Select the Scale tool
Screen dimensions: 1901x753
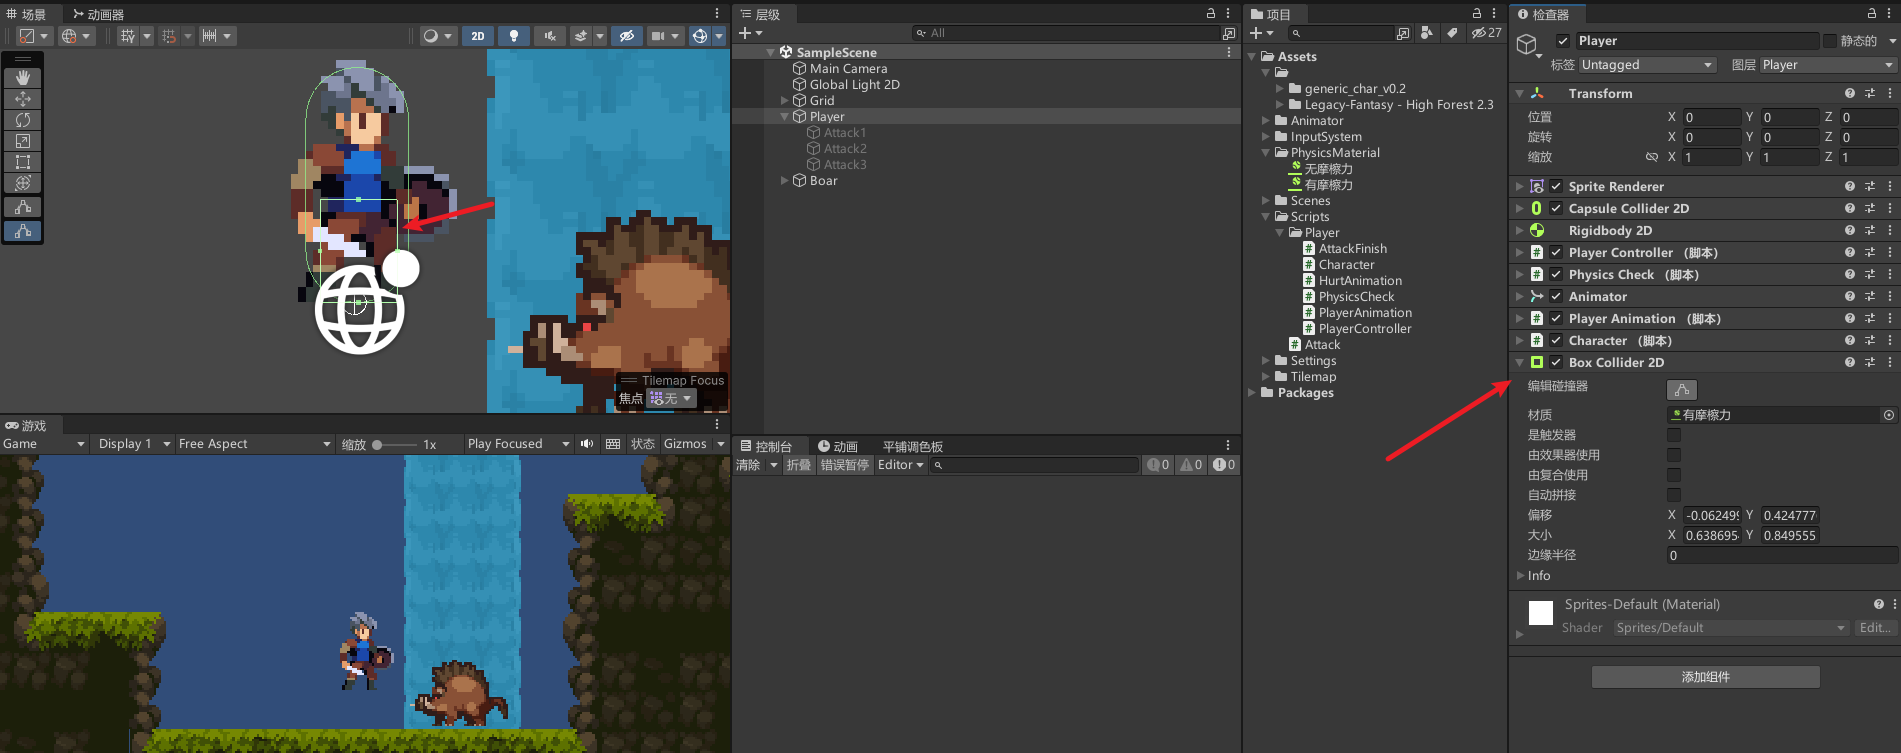23,141
